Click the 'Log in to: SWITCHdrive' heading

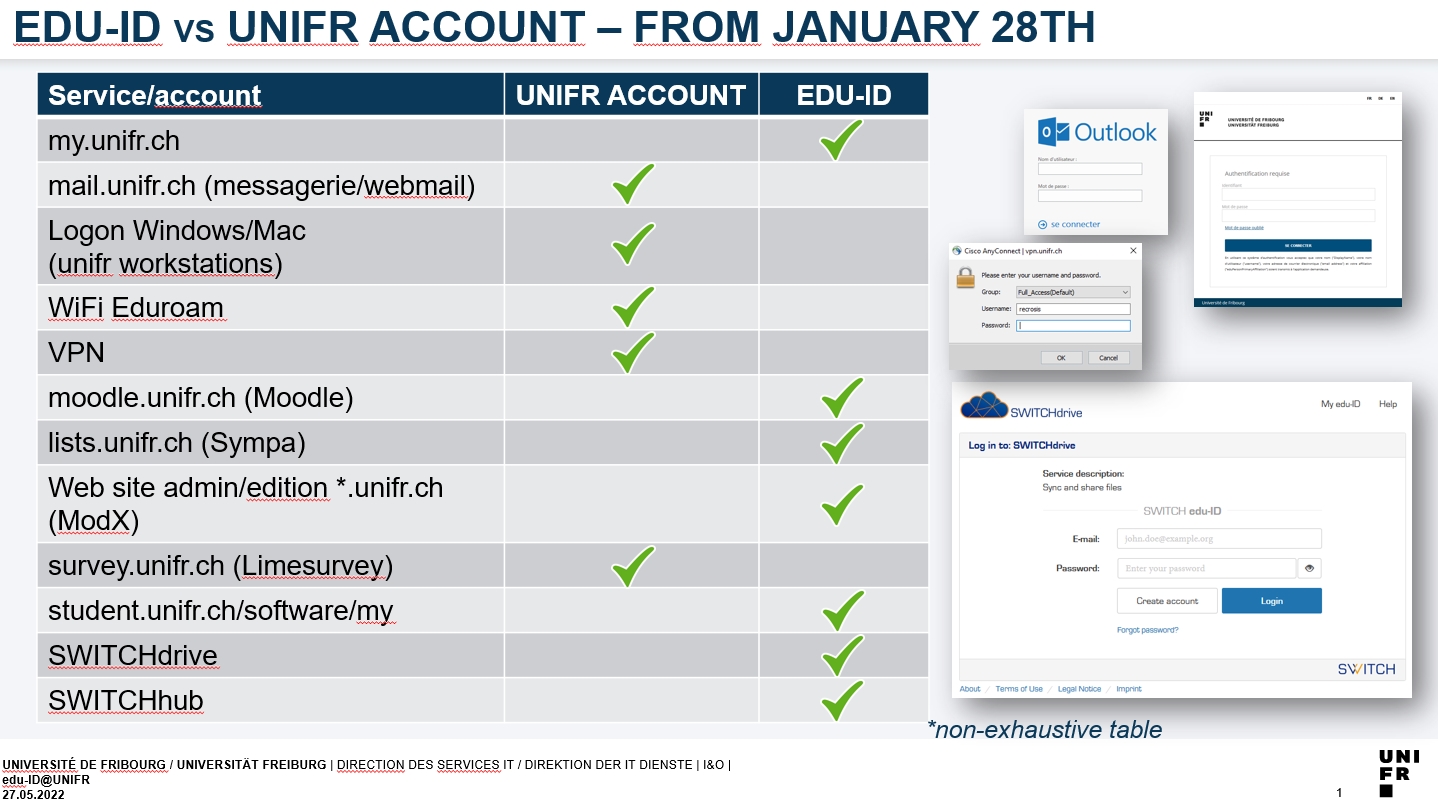(x=1022, y=445)
